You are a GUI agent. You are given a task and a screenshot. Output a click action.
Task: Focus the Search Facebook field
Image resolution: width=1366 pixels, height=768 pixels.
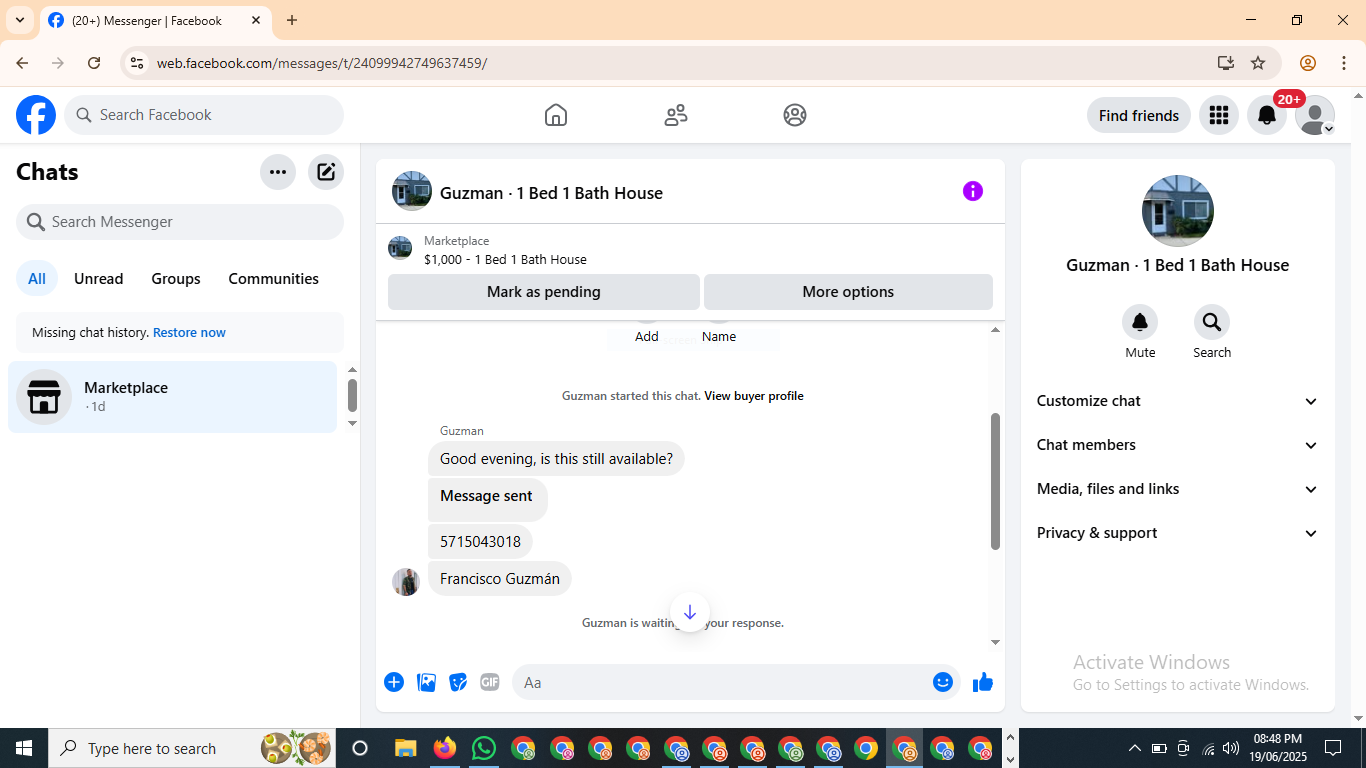[204, 115]
